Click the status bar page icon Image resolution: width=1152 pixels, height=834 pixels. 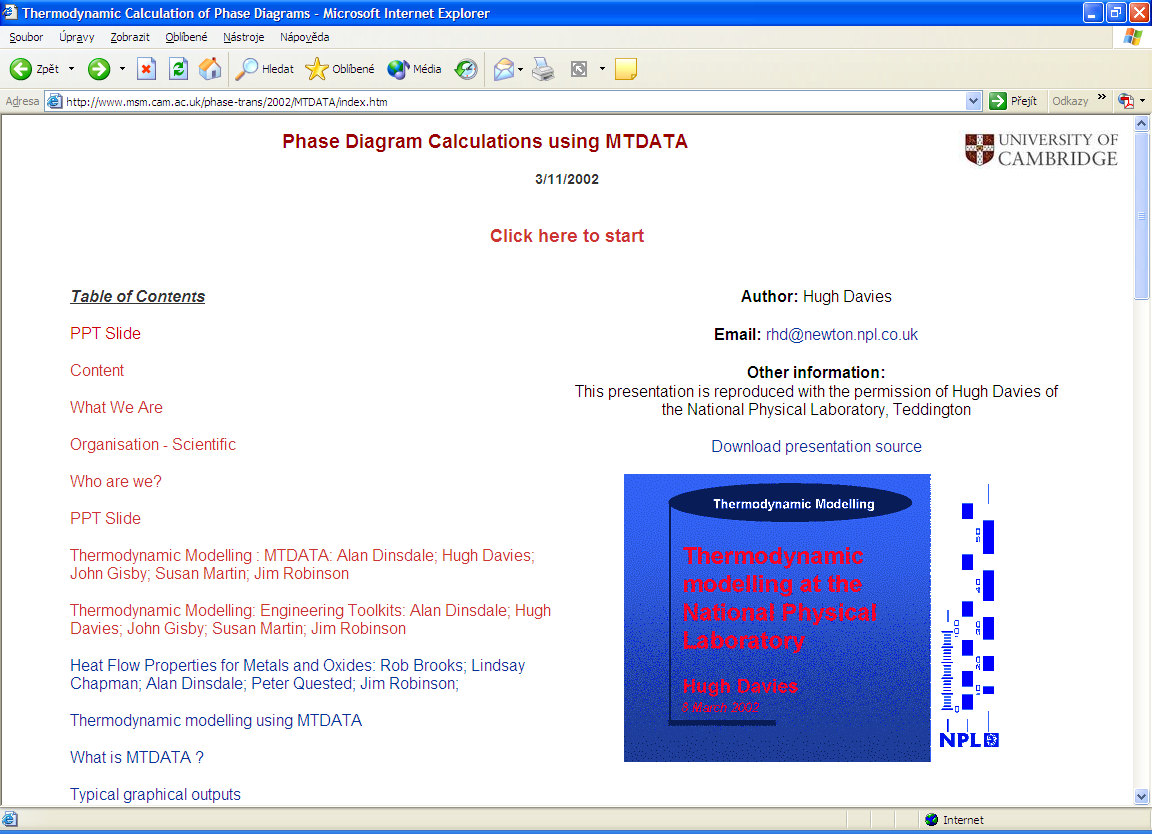coord(10,820)
